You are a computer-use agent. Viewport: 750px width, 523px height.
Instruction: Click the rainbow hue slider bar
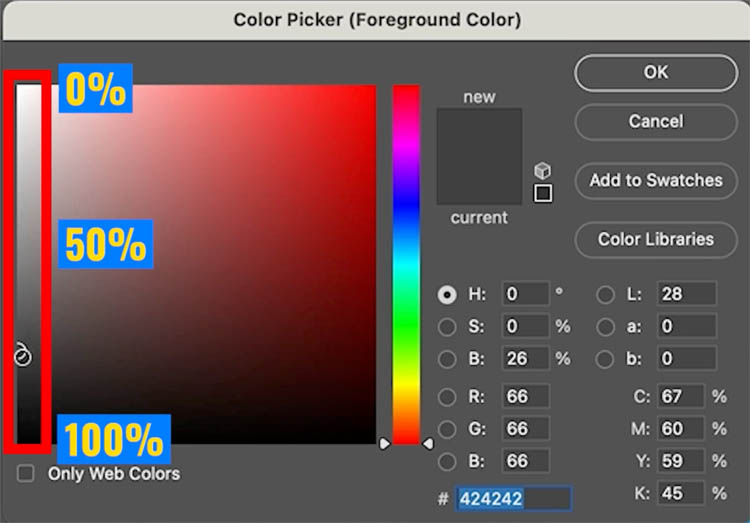[x=406, y=265]
